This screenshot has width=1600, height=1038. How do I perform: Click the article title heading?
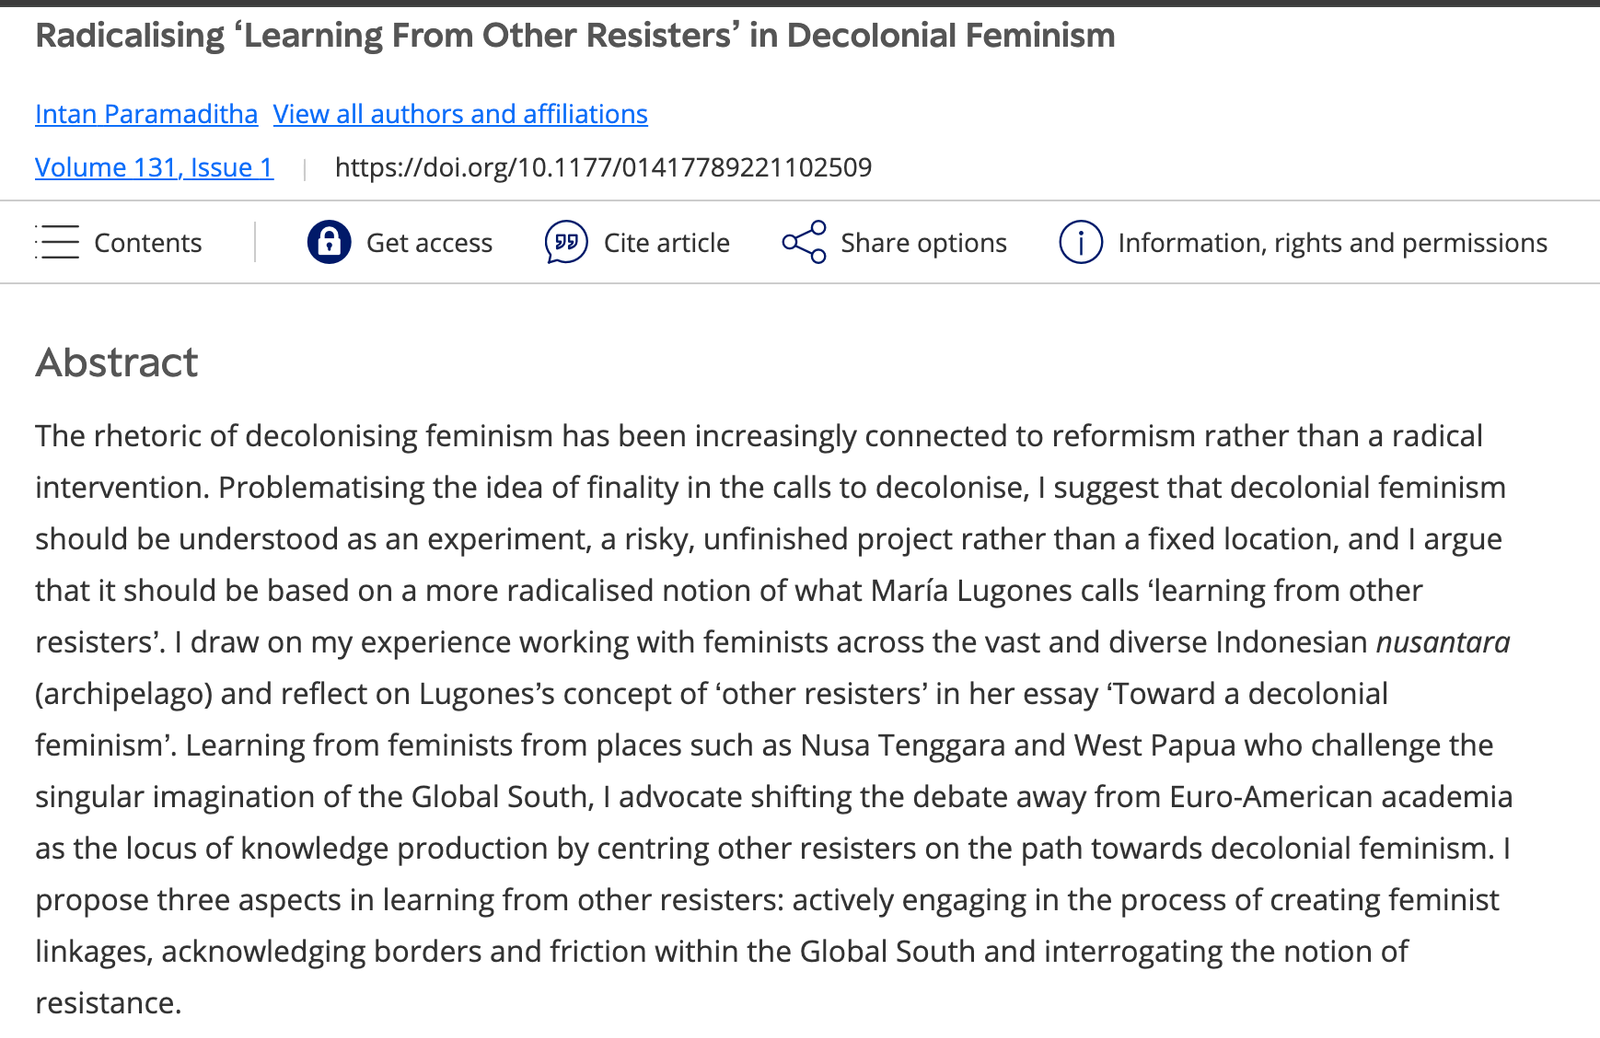point(575,36)
